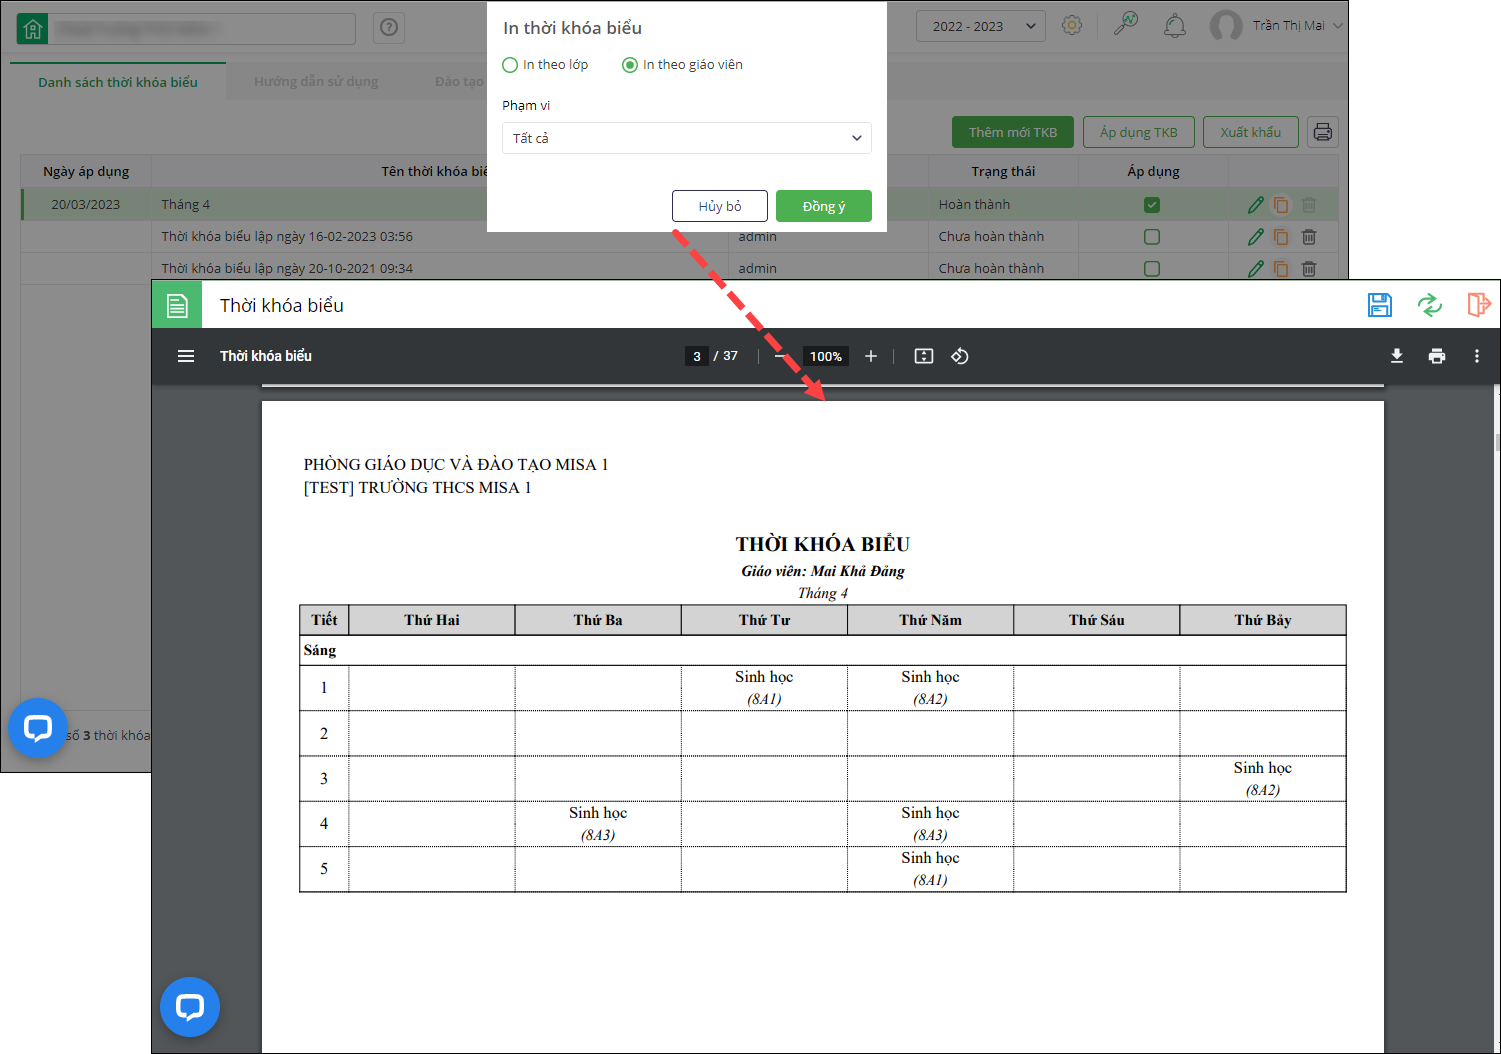Download the PDF timetable
The height and width of the screenshot is (1054, 1501).
coord(1397,356)
